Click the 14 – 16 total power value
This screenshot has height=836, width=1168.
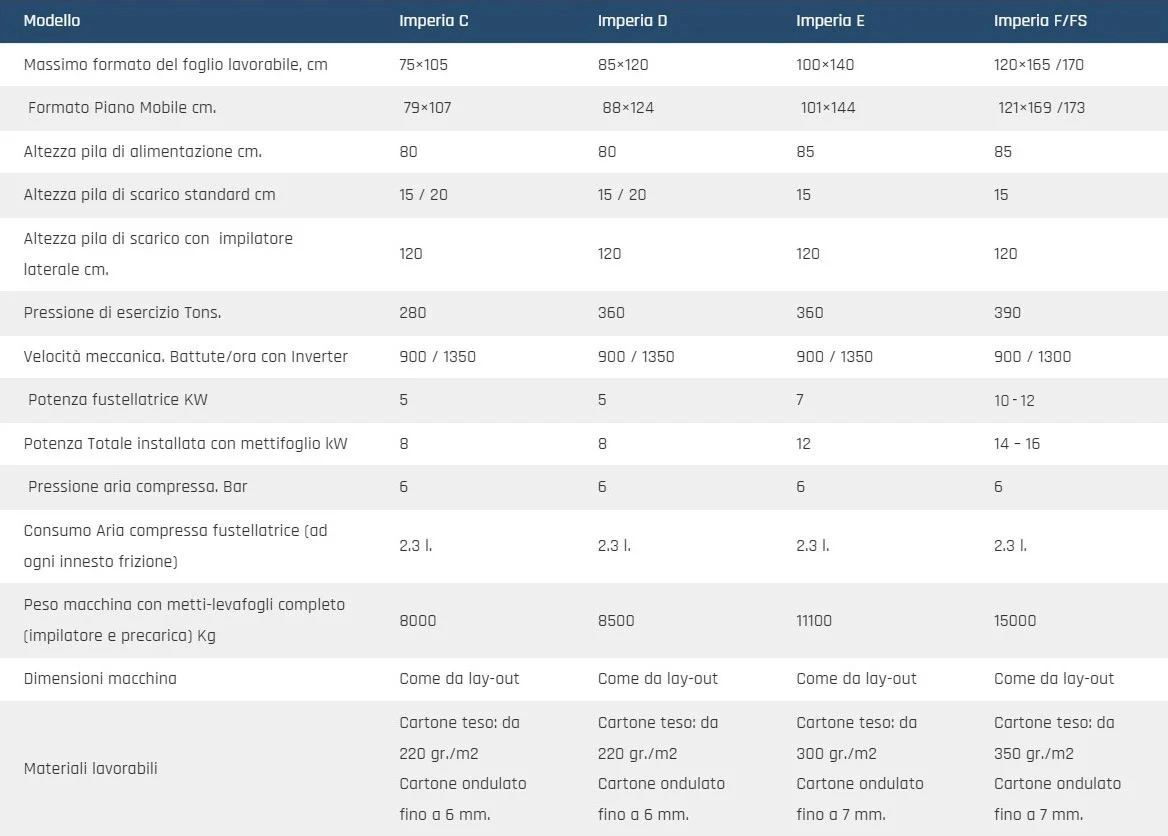coord(1017,444)
